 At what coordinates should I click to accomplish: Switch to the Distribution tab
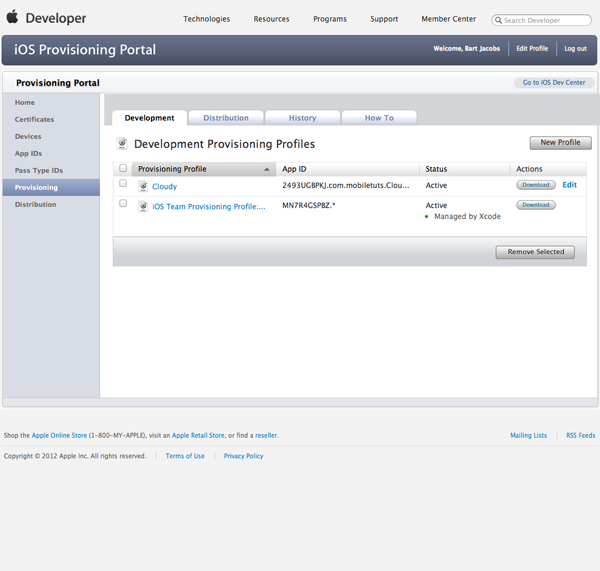coord(226,118)
